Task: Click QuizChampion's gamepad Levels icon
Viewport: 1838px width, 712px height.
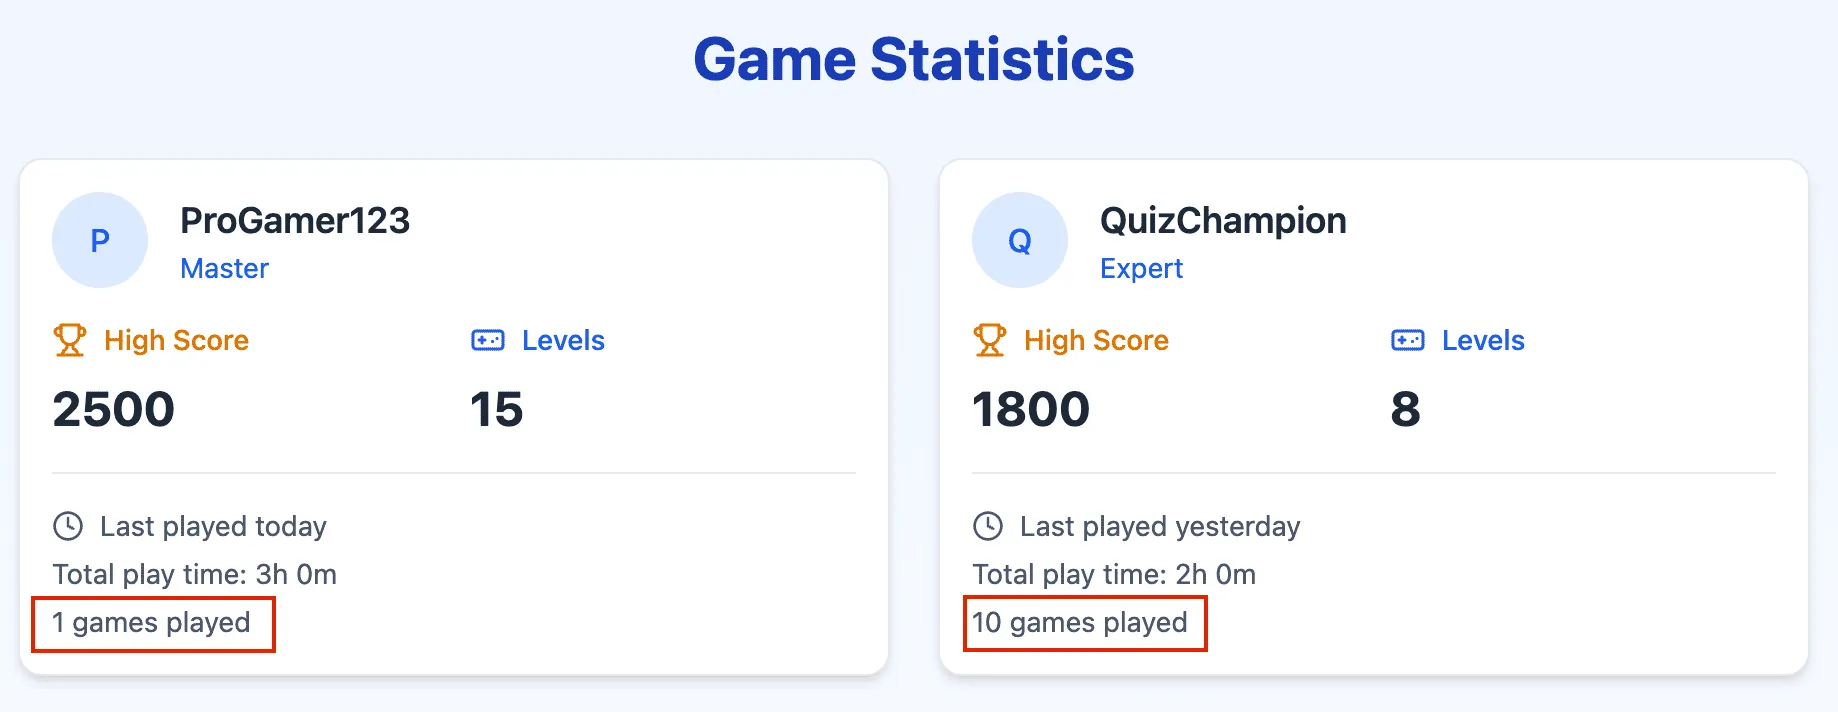Action: [x=1408, y=340]
